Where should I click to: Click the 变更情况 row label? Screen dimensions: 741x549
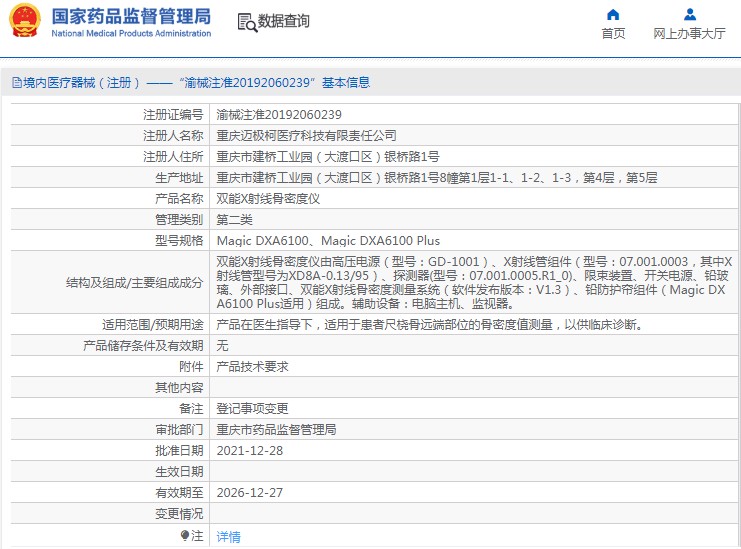(179, 514)
